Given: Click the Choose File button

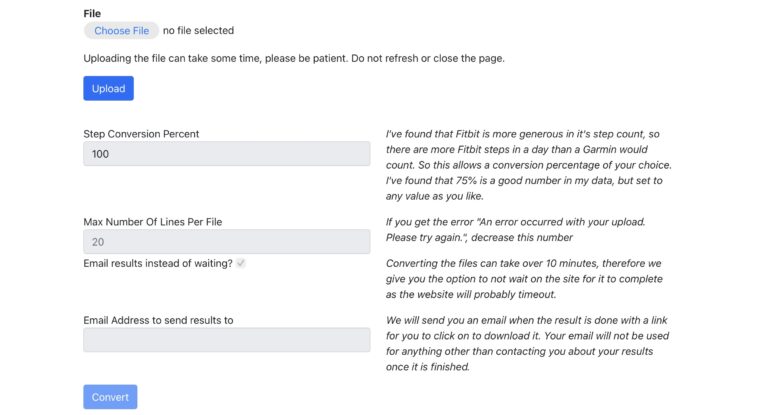Looking at the screenshot, I should point(121,30).
